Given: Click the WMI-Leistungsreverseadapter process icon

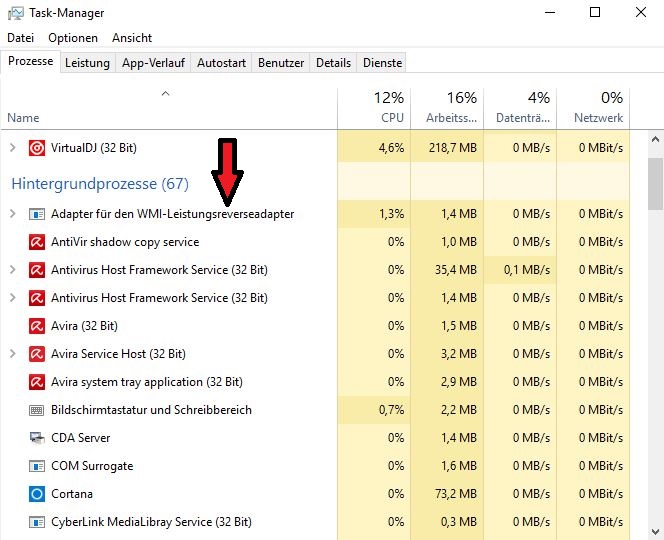Looking at the screenshot, I should [37, 214].
